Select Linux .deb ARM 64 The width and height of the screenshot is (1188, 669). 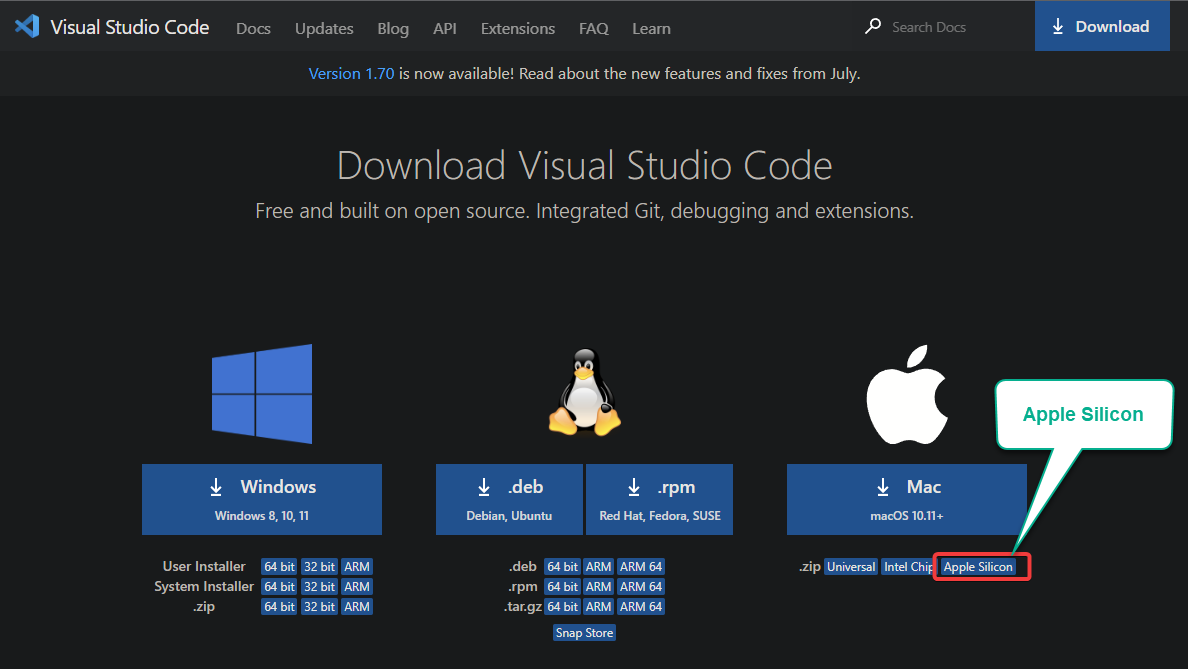click(641, 567)
